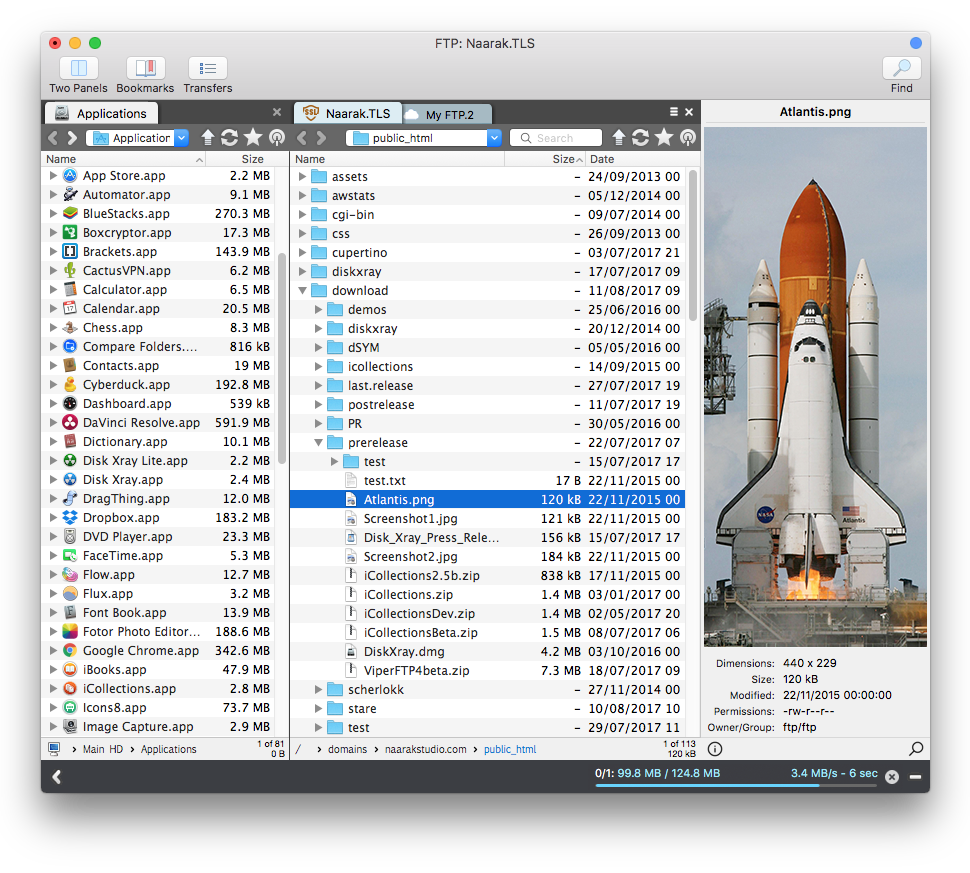Image resolution: width=970 pixels, height=873 pixels.
Task: Expand the test folder under prerelease
Action: pos(335,462)
